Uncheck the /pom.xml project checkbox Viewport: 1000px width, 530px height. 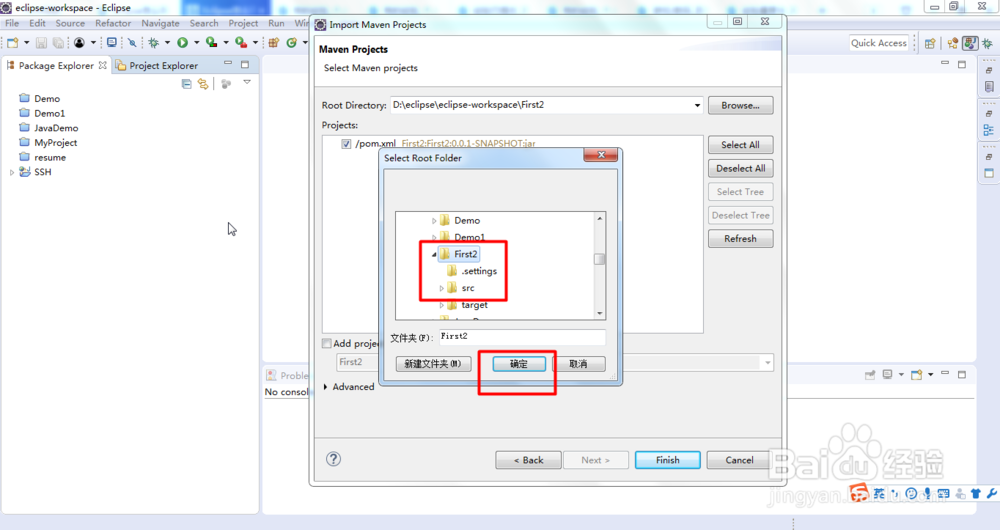coord(346,144)
